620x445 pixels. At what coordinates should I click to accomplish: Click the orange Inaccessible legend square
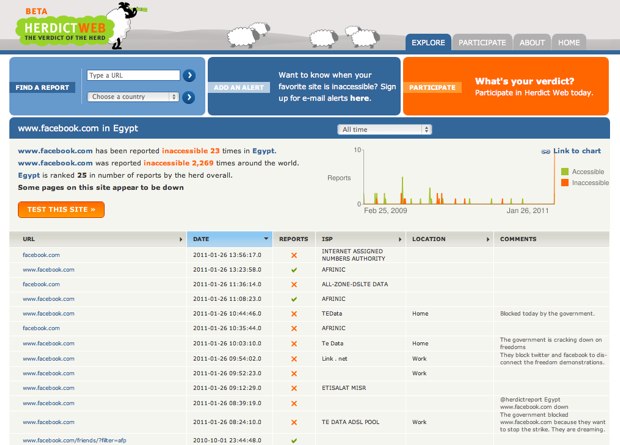pos(564,183)
